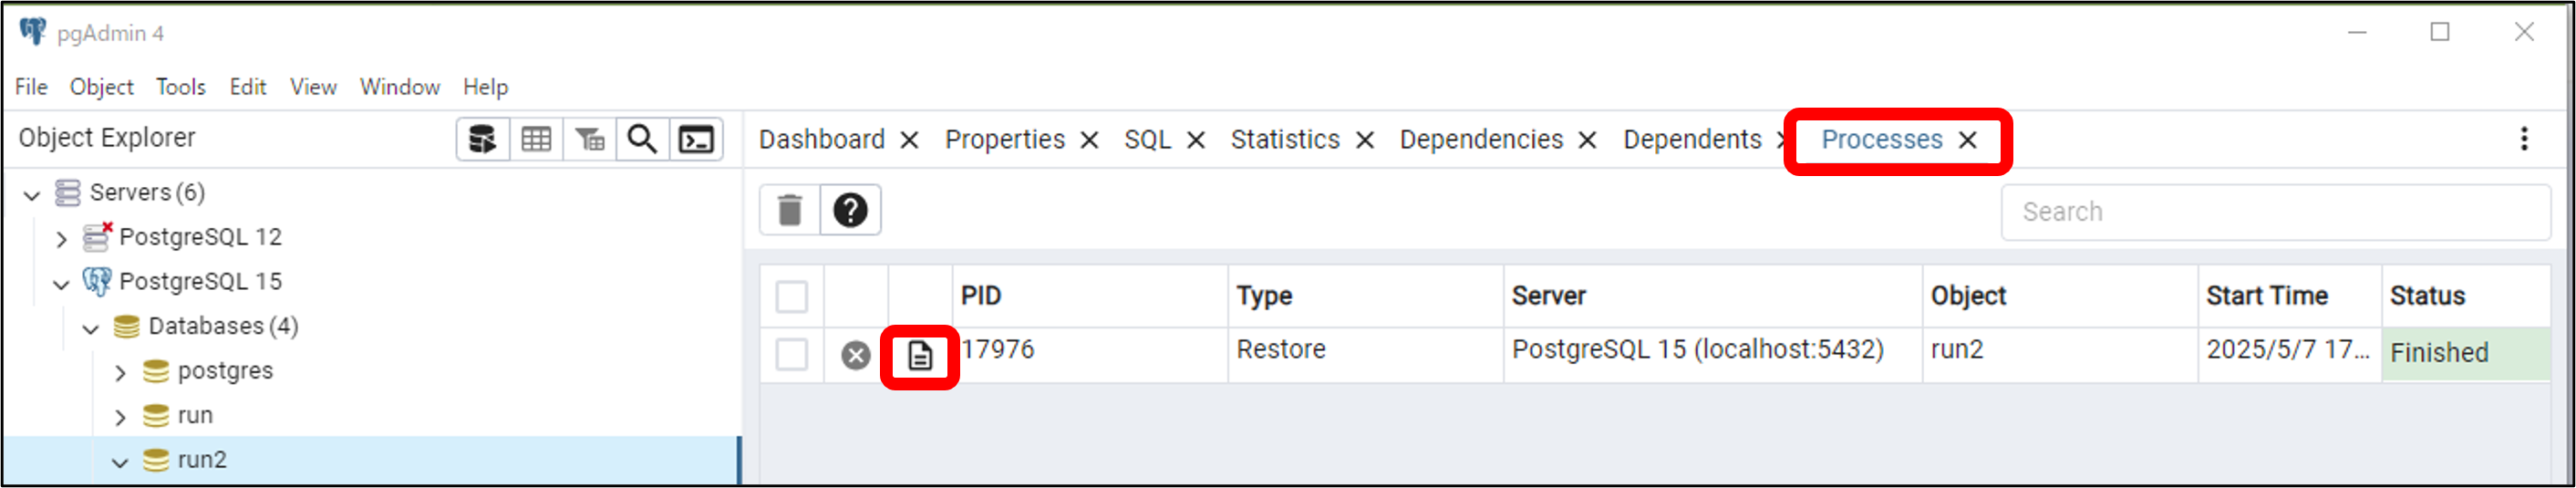This screenshot has width=2576, height=488.
Task: Open the Tools menu
Action: pos(181,87)
